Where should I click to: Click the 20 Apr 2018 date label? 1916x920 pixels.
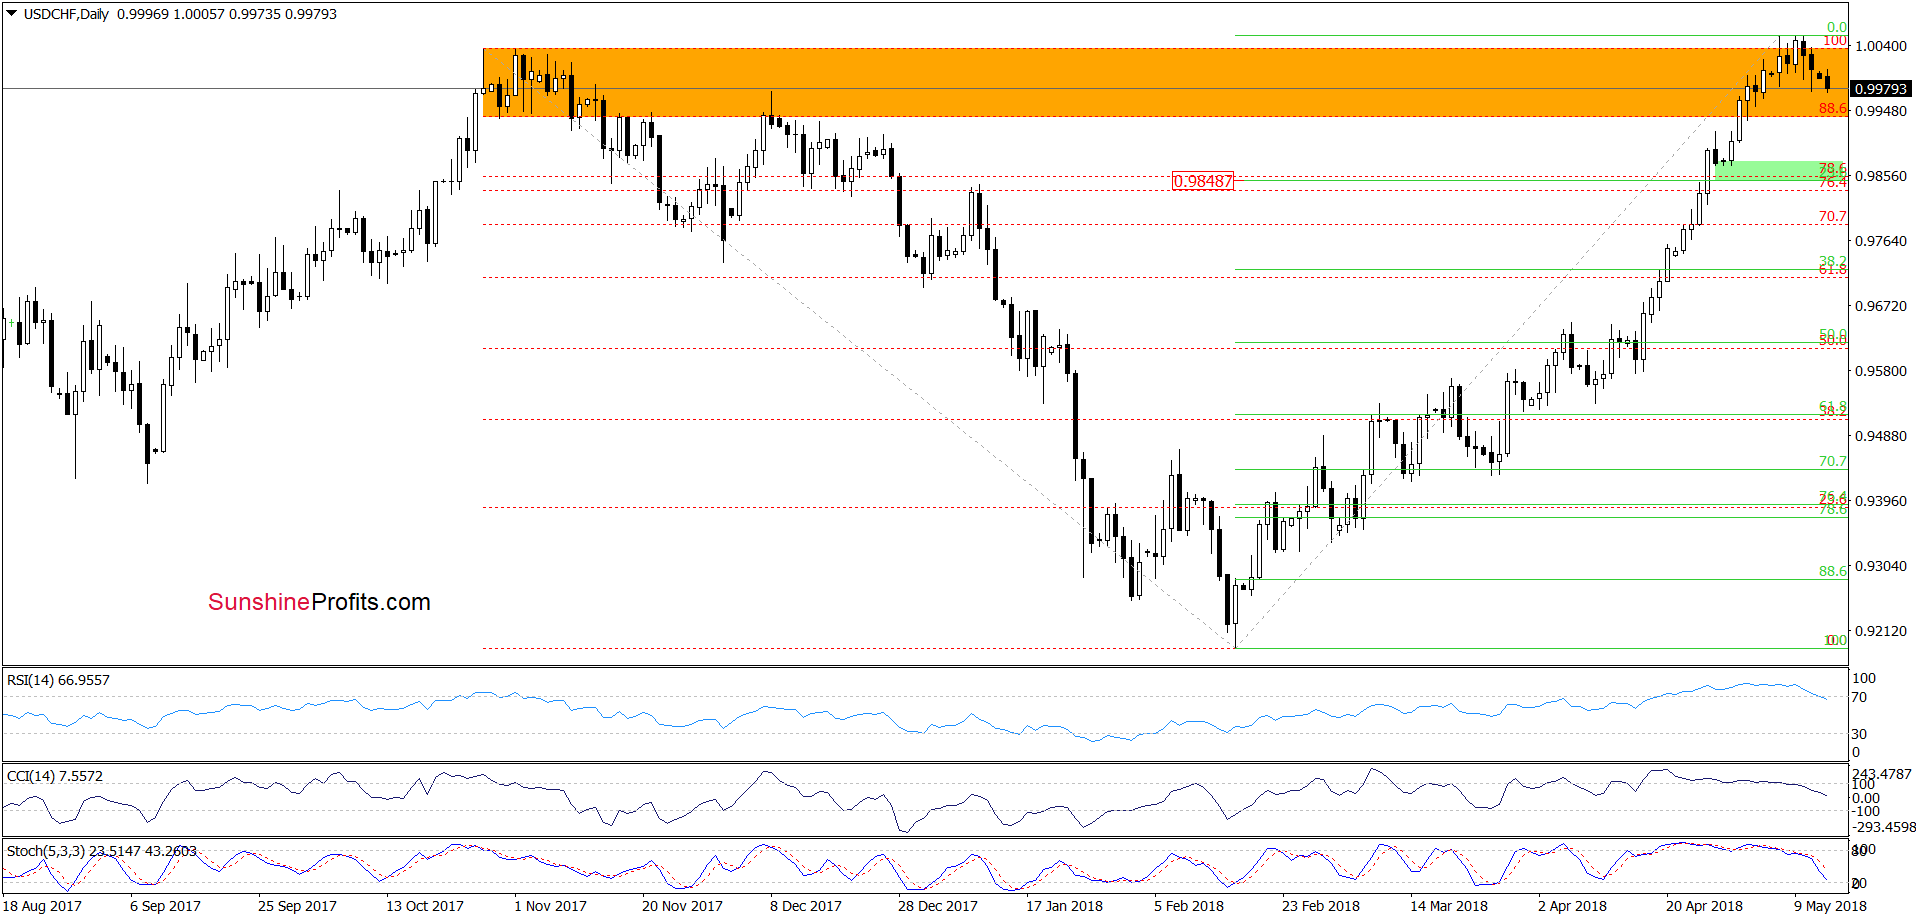[1704, 906]
